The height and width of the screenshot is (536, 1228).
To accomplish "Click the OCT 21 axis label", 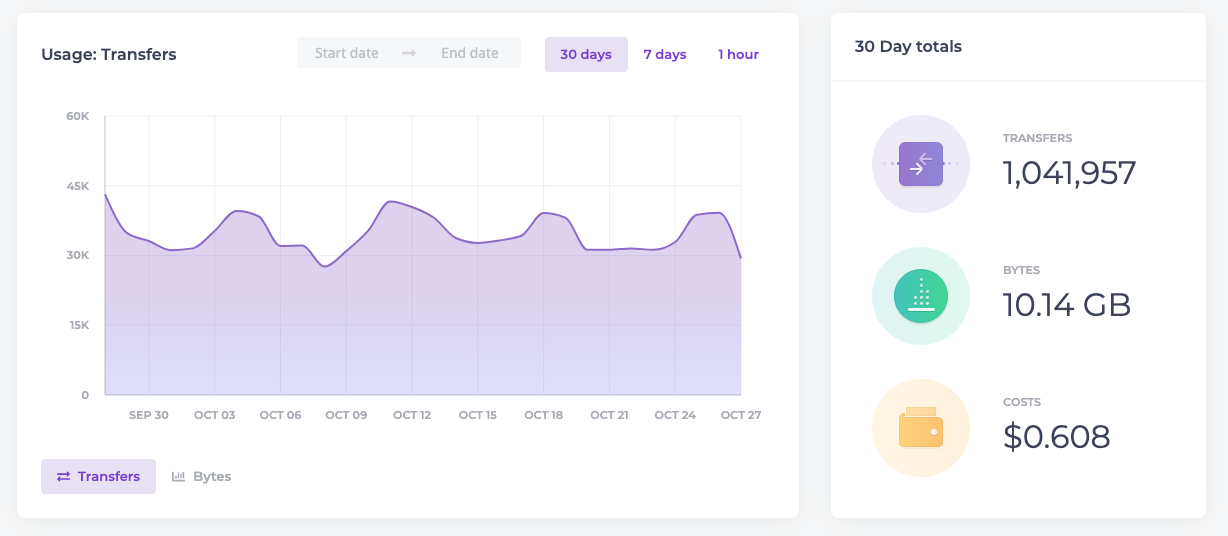I will click(609, 415).
